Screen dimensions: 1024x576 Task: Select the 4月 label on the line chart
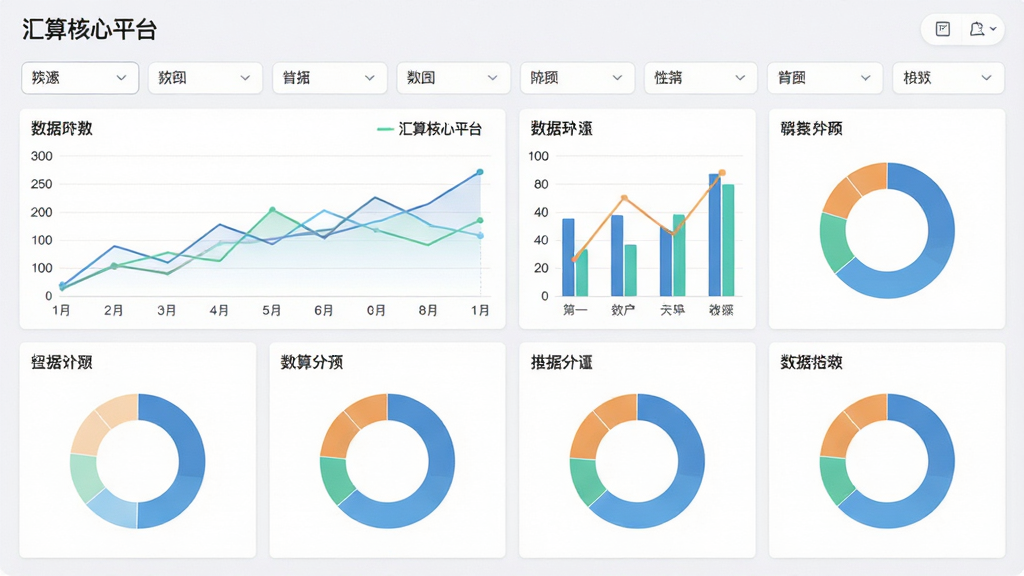click(219, 310)
